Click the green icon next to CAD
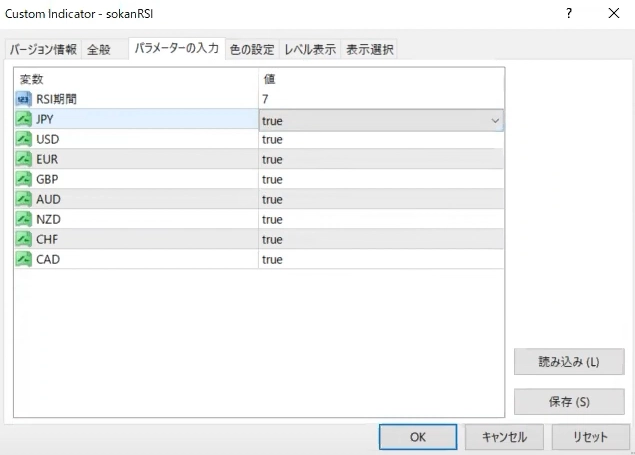Image resolution: width=635 pixels, height=455 pixels. [x=23, y=259]
